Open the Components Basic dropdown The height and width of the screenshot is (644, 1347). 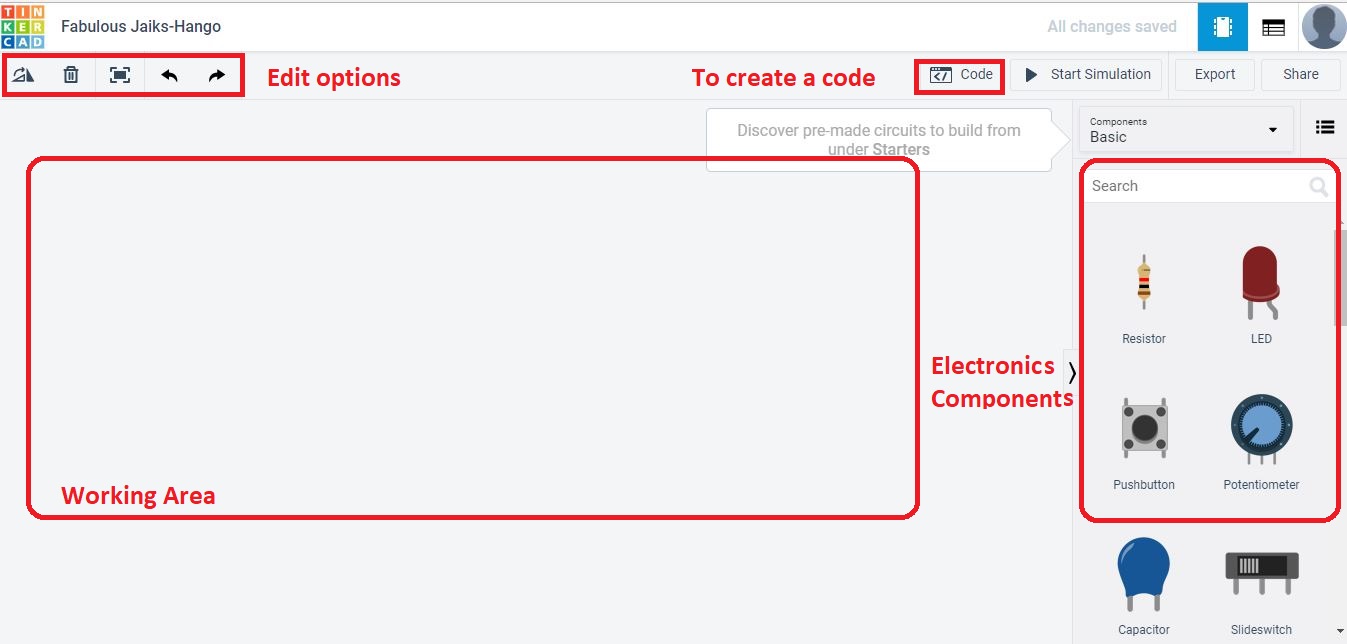pyautogui.click(x=1185, y=130)
